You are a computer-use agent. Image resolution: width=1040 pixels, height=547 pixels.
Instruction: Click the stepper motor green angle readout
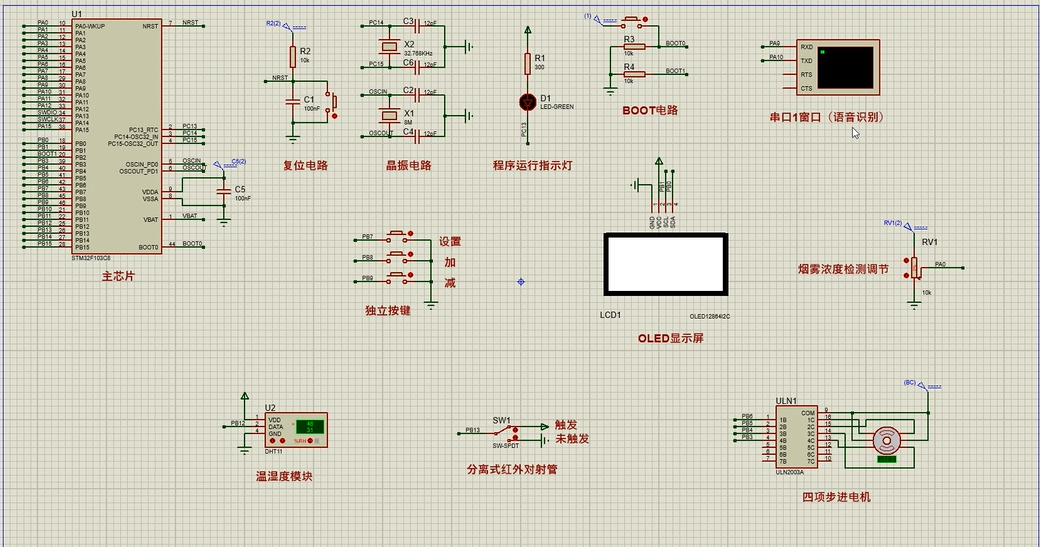887,459
